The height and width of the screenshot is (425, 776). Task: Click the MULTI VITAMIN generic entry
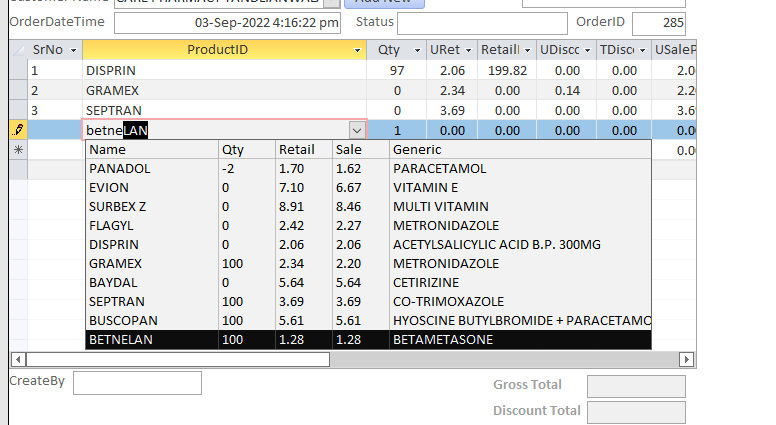click(441, 207)
